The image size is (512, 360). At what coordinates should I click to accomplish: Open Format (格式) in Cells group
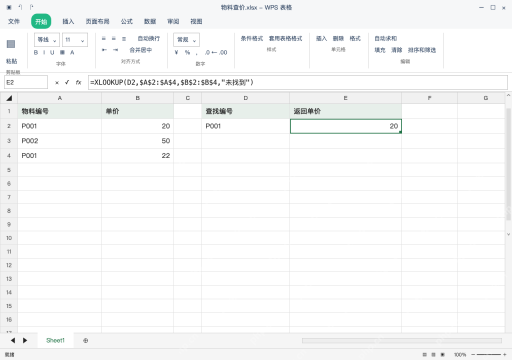(355, 39)
